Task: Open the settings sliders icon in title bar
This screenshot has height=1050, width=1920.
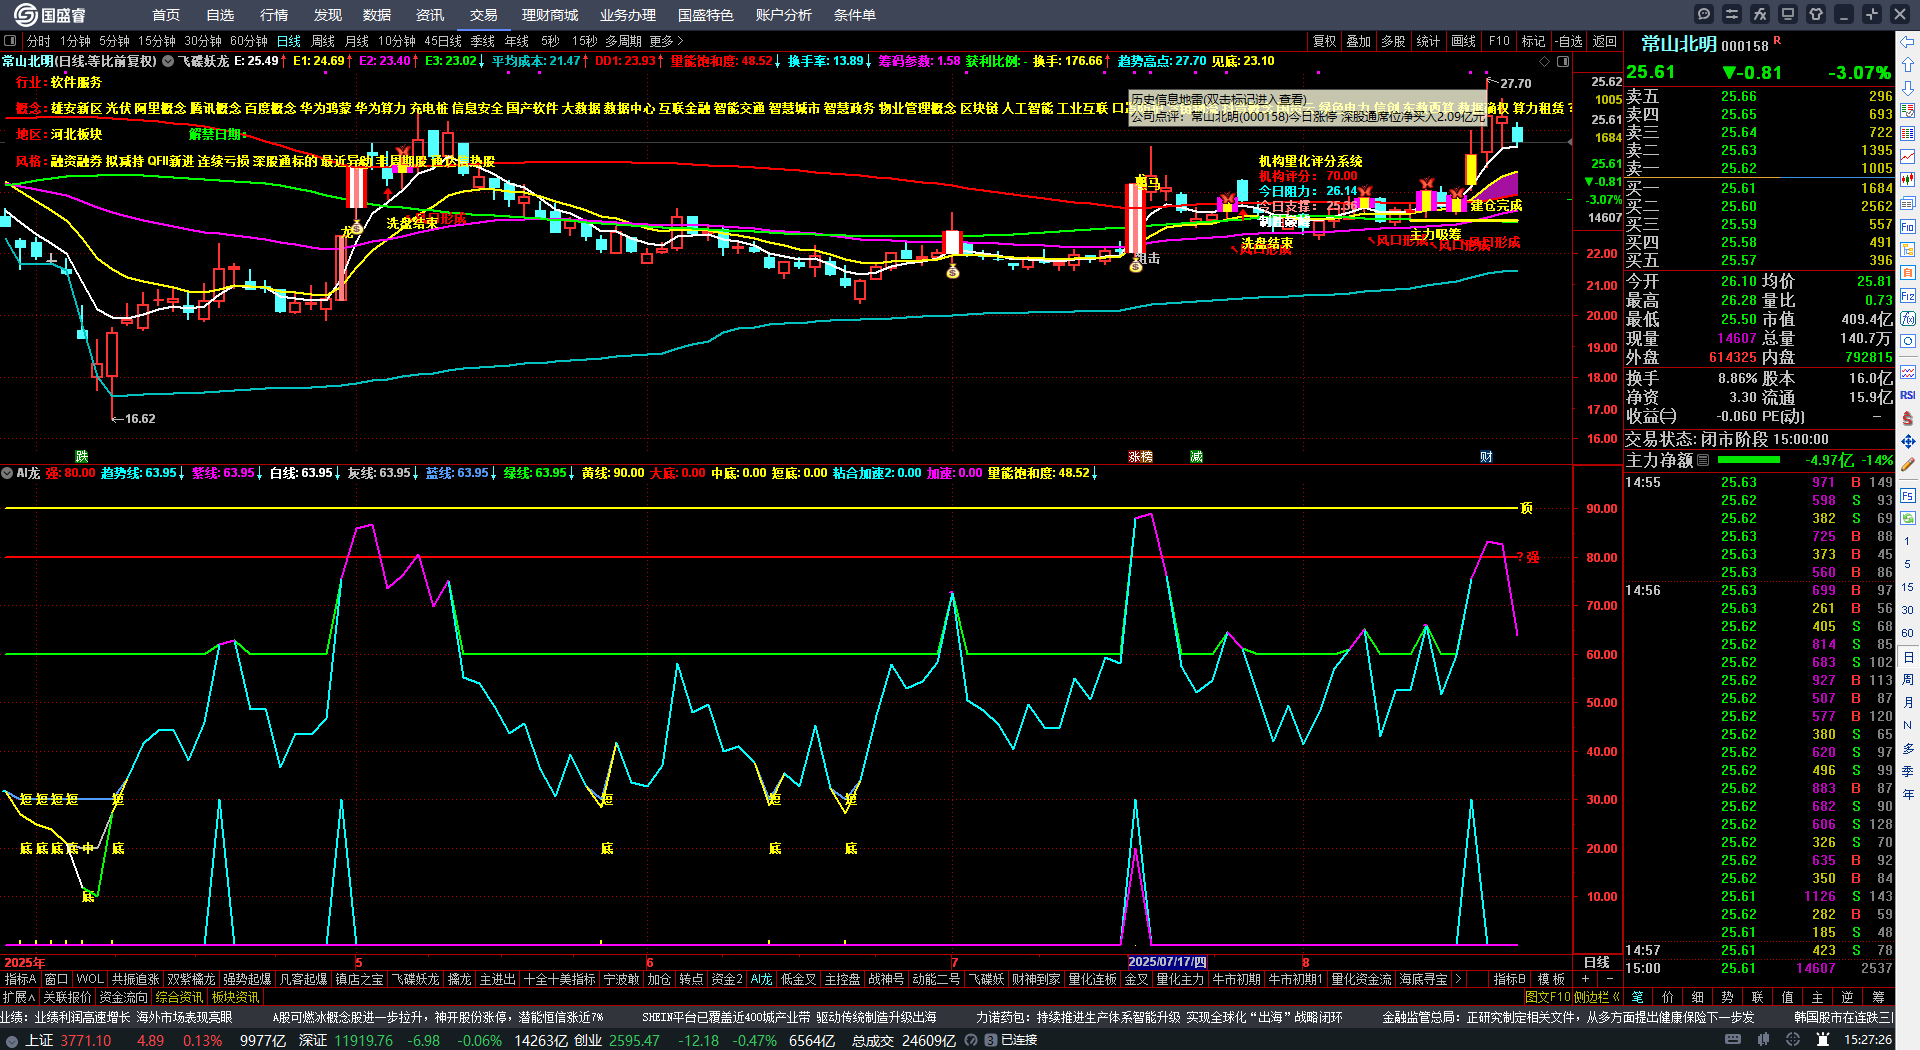Action: 1732,14
